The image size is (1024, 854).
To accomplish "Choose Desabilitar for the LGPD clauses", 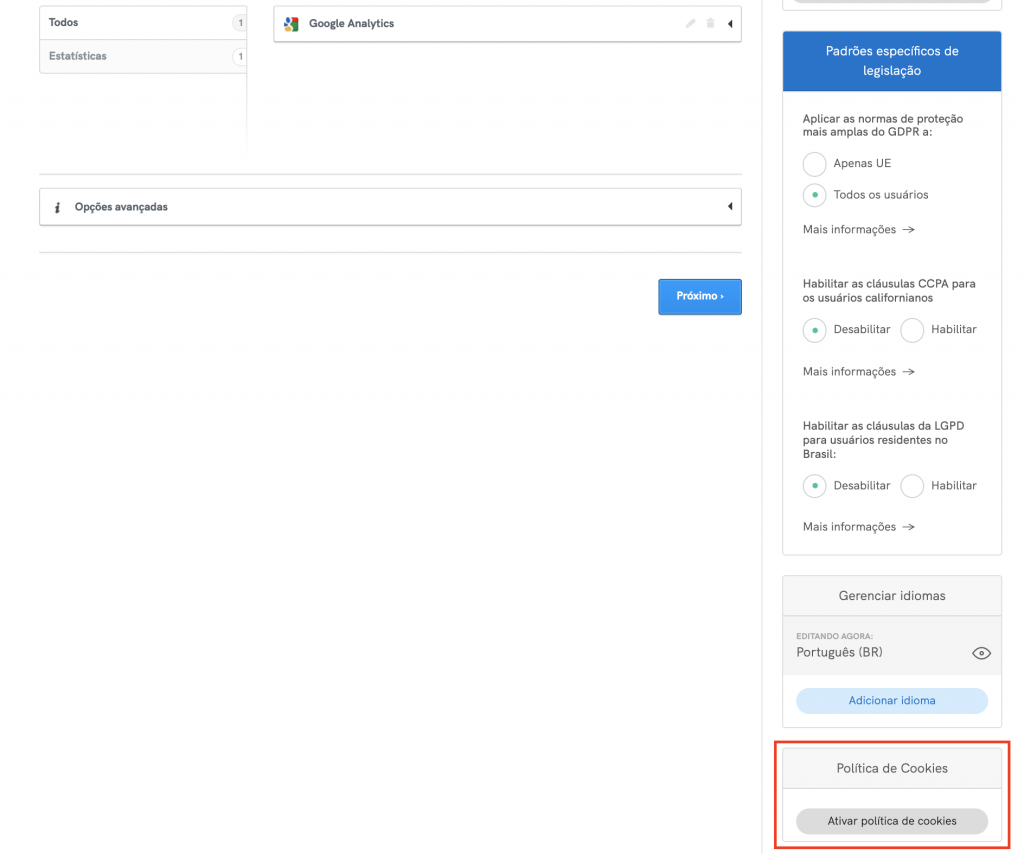I will 814,486.
